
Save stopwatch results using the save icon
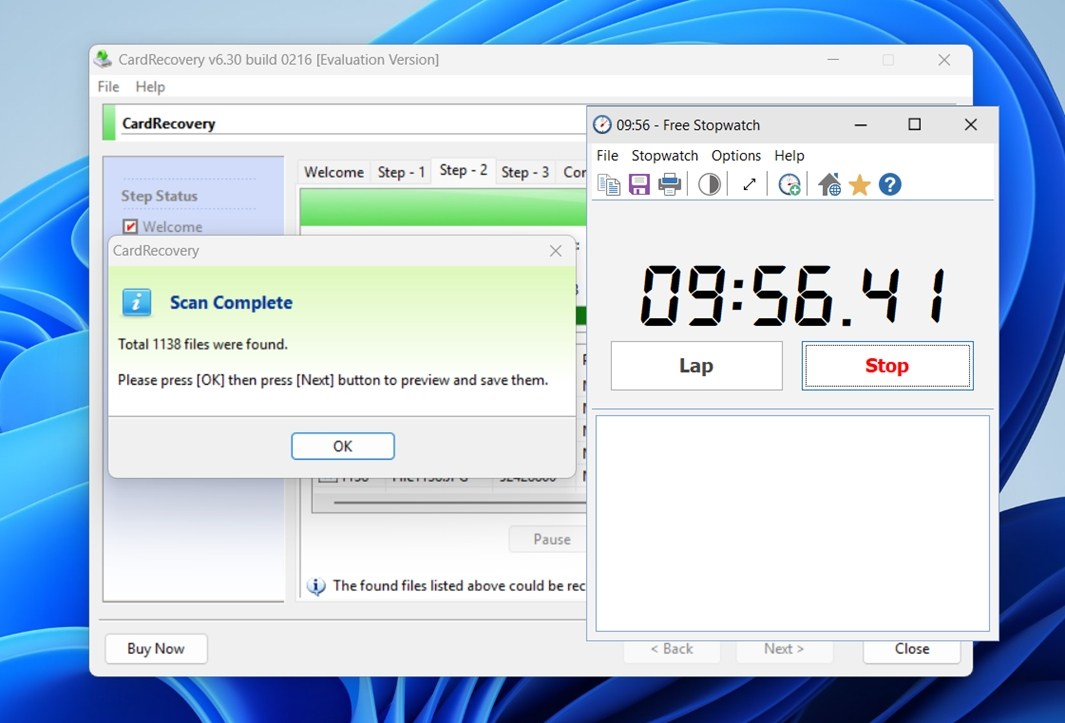click(638, 184)
